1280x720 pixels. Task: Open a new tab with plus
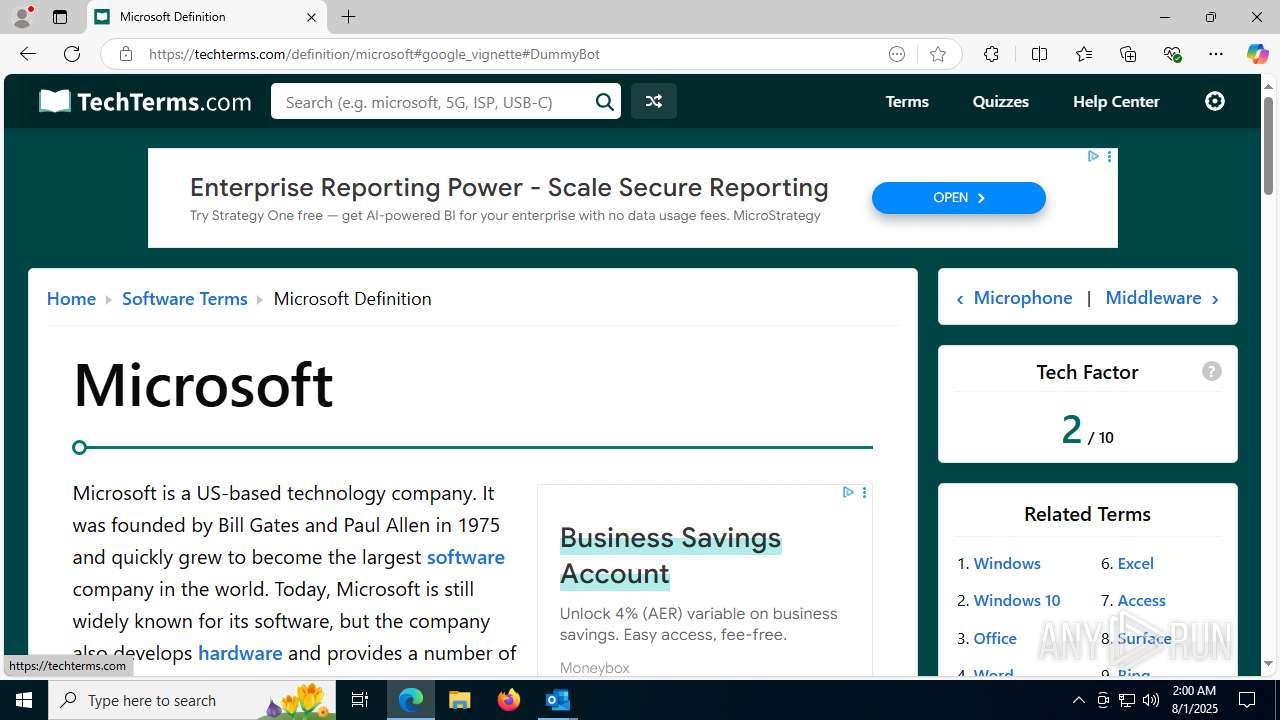348,17
